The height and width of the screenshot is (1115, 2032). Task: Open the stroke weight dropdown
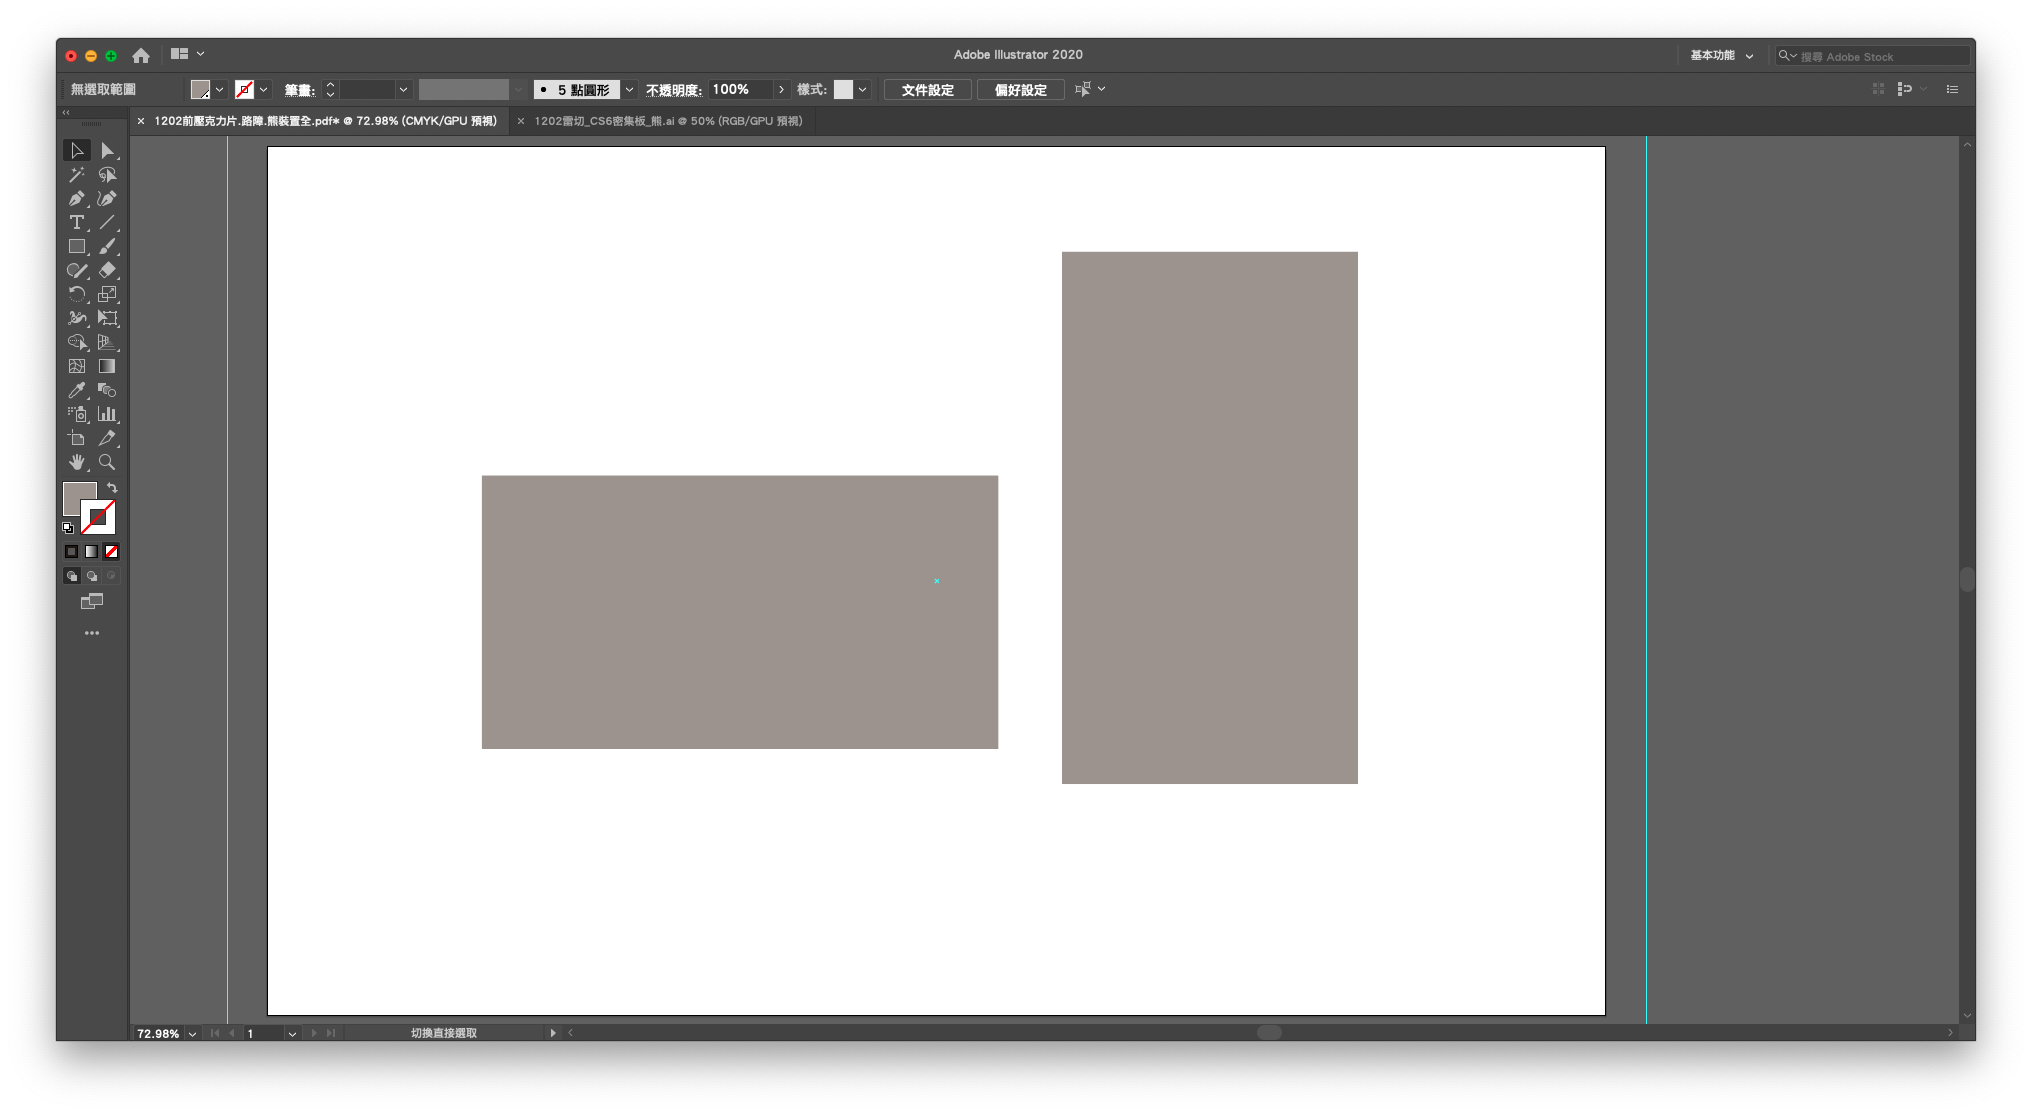(403, 90)
